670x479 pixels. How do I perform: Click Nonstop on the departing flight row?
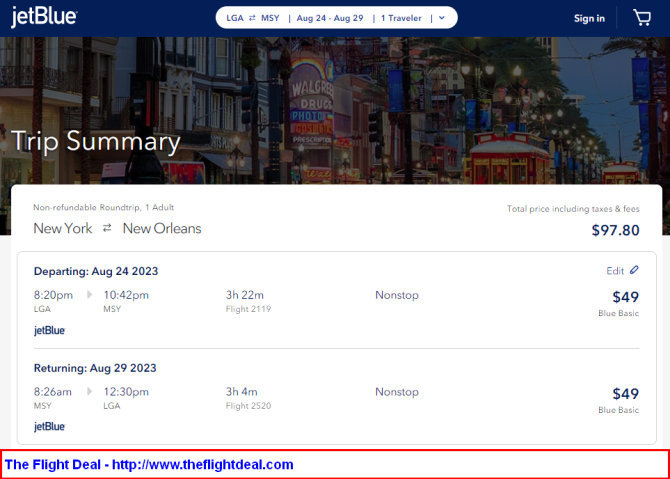(397, 295)
